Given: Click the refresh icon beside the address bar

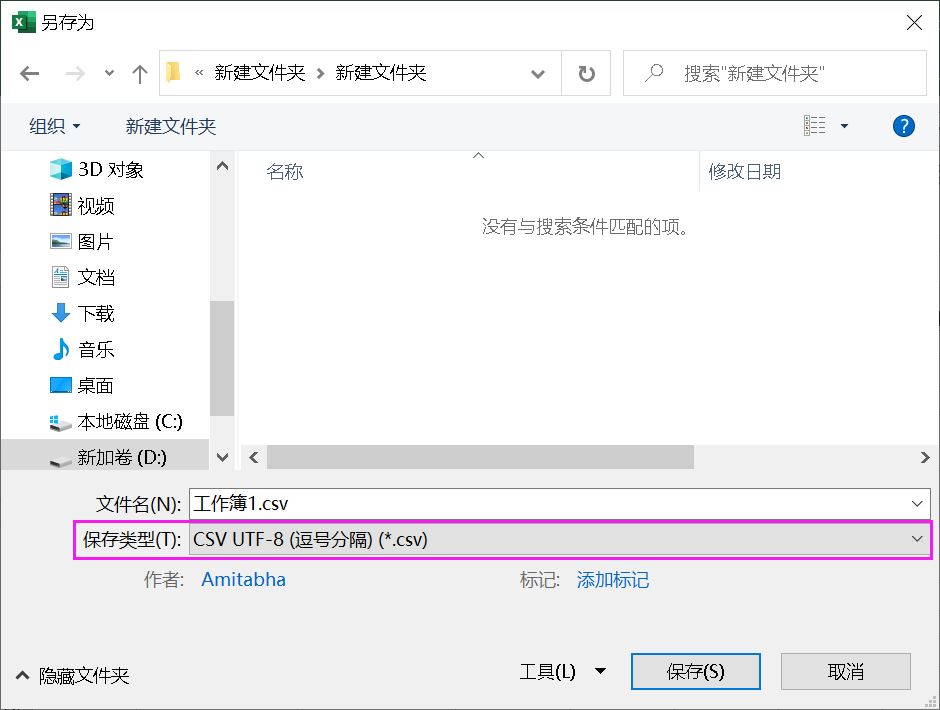Looking at the screenshot, I should [585, 73].
